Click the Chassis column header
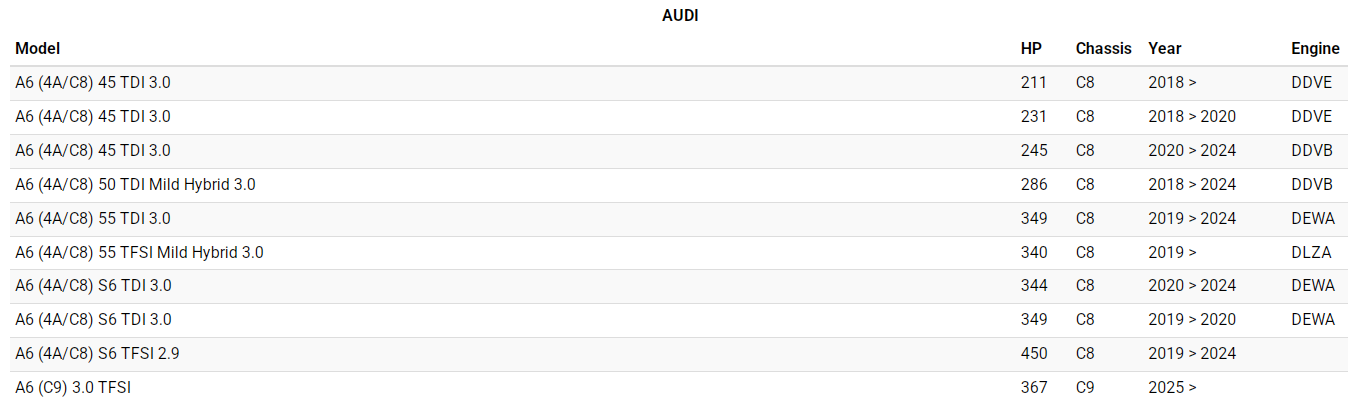This screenshot has width=1348, height=405. click(x=1103, y=48)
